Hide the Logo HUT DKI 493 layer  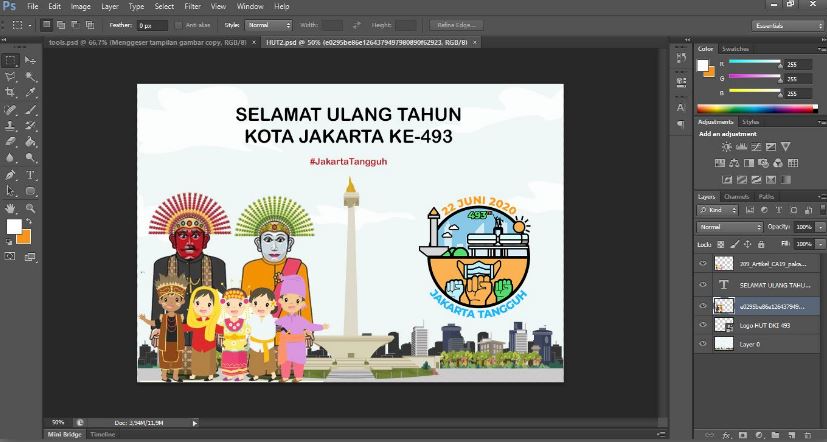[x=703, y=325]
